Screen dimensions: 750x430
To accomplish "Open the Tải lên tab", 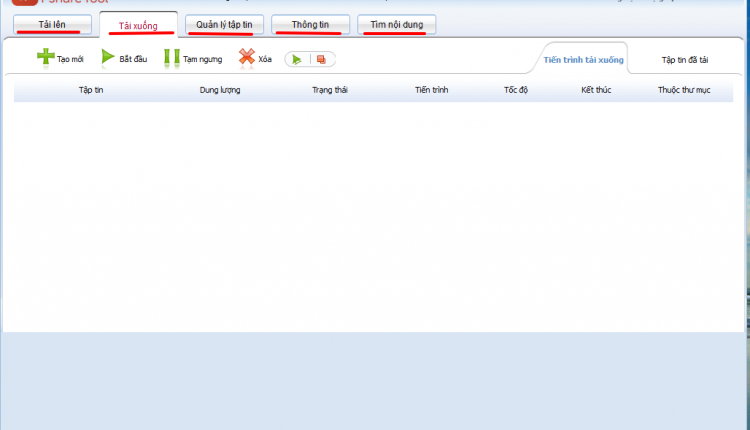I will click(x=52, y=24).
